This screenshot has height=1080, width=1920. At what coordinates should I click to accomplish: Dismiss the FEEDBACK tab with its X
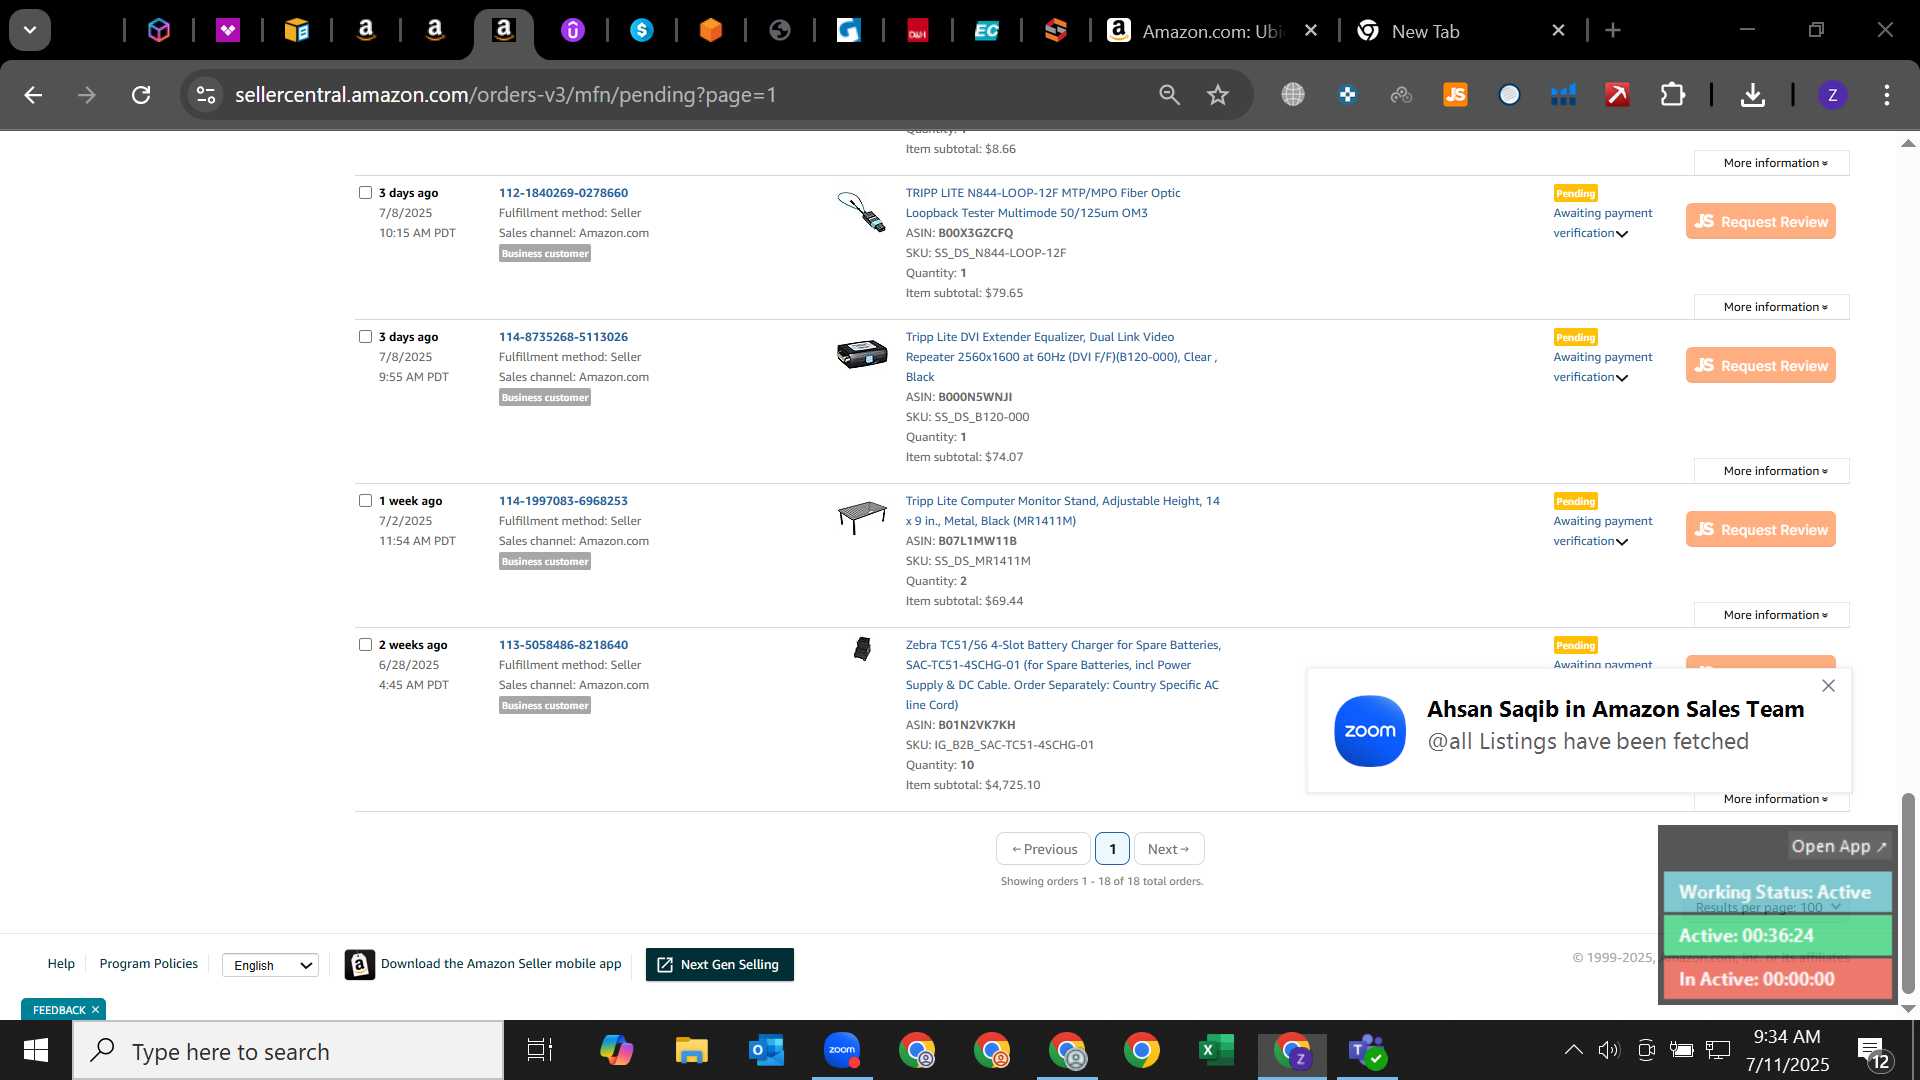pos(95,1010)
